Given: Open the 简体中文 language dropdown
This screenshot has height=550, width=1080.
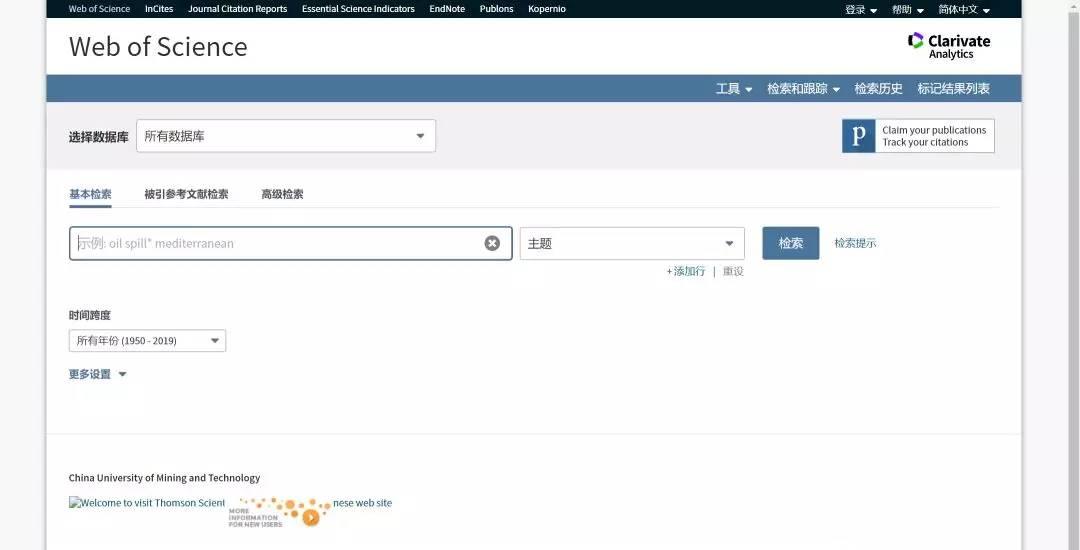Looking at the screenshot, I should click(964, 10).
